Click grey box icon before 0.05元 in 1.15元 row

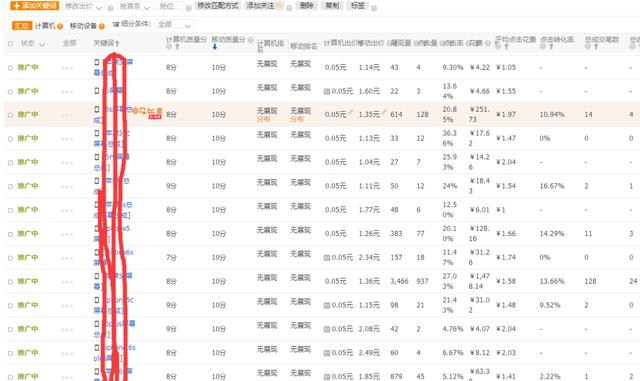327,305
